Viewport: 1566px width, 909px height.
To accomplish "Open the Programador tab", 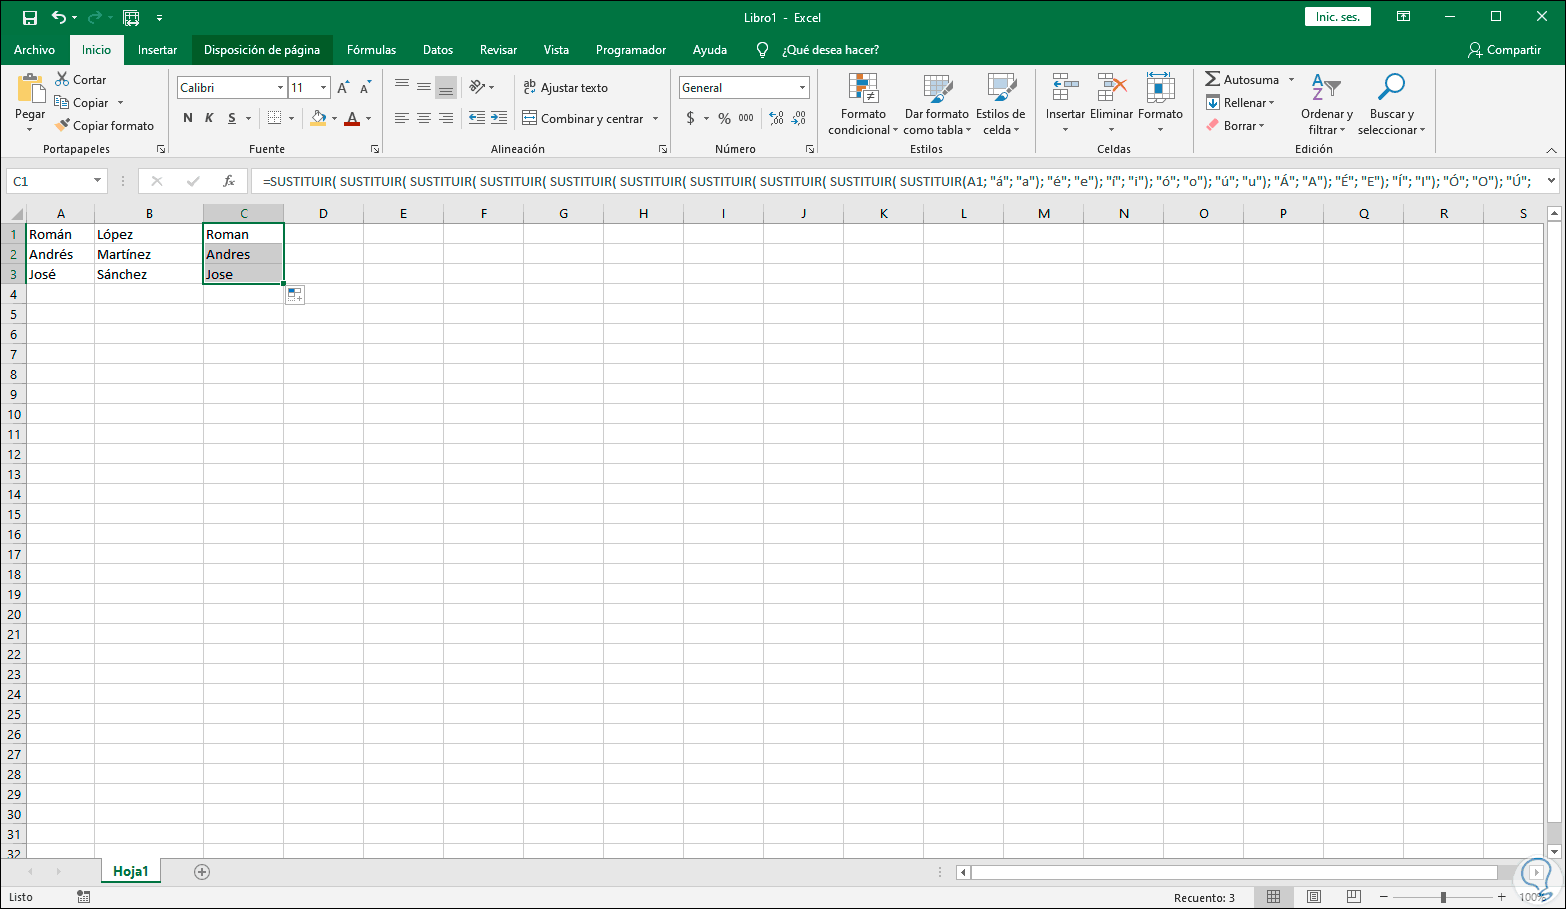I will [630, 49].
